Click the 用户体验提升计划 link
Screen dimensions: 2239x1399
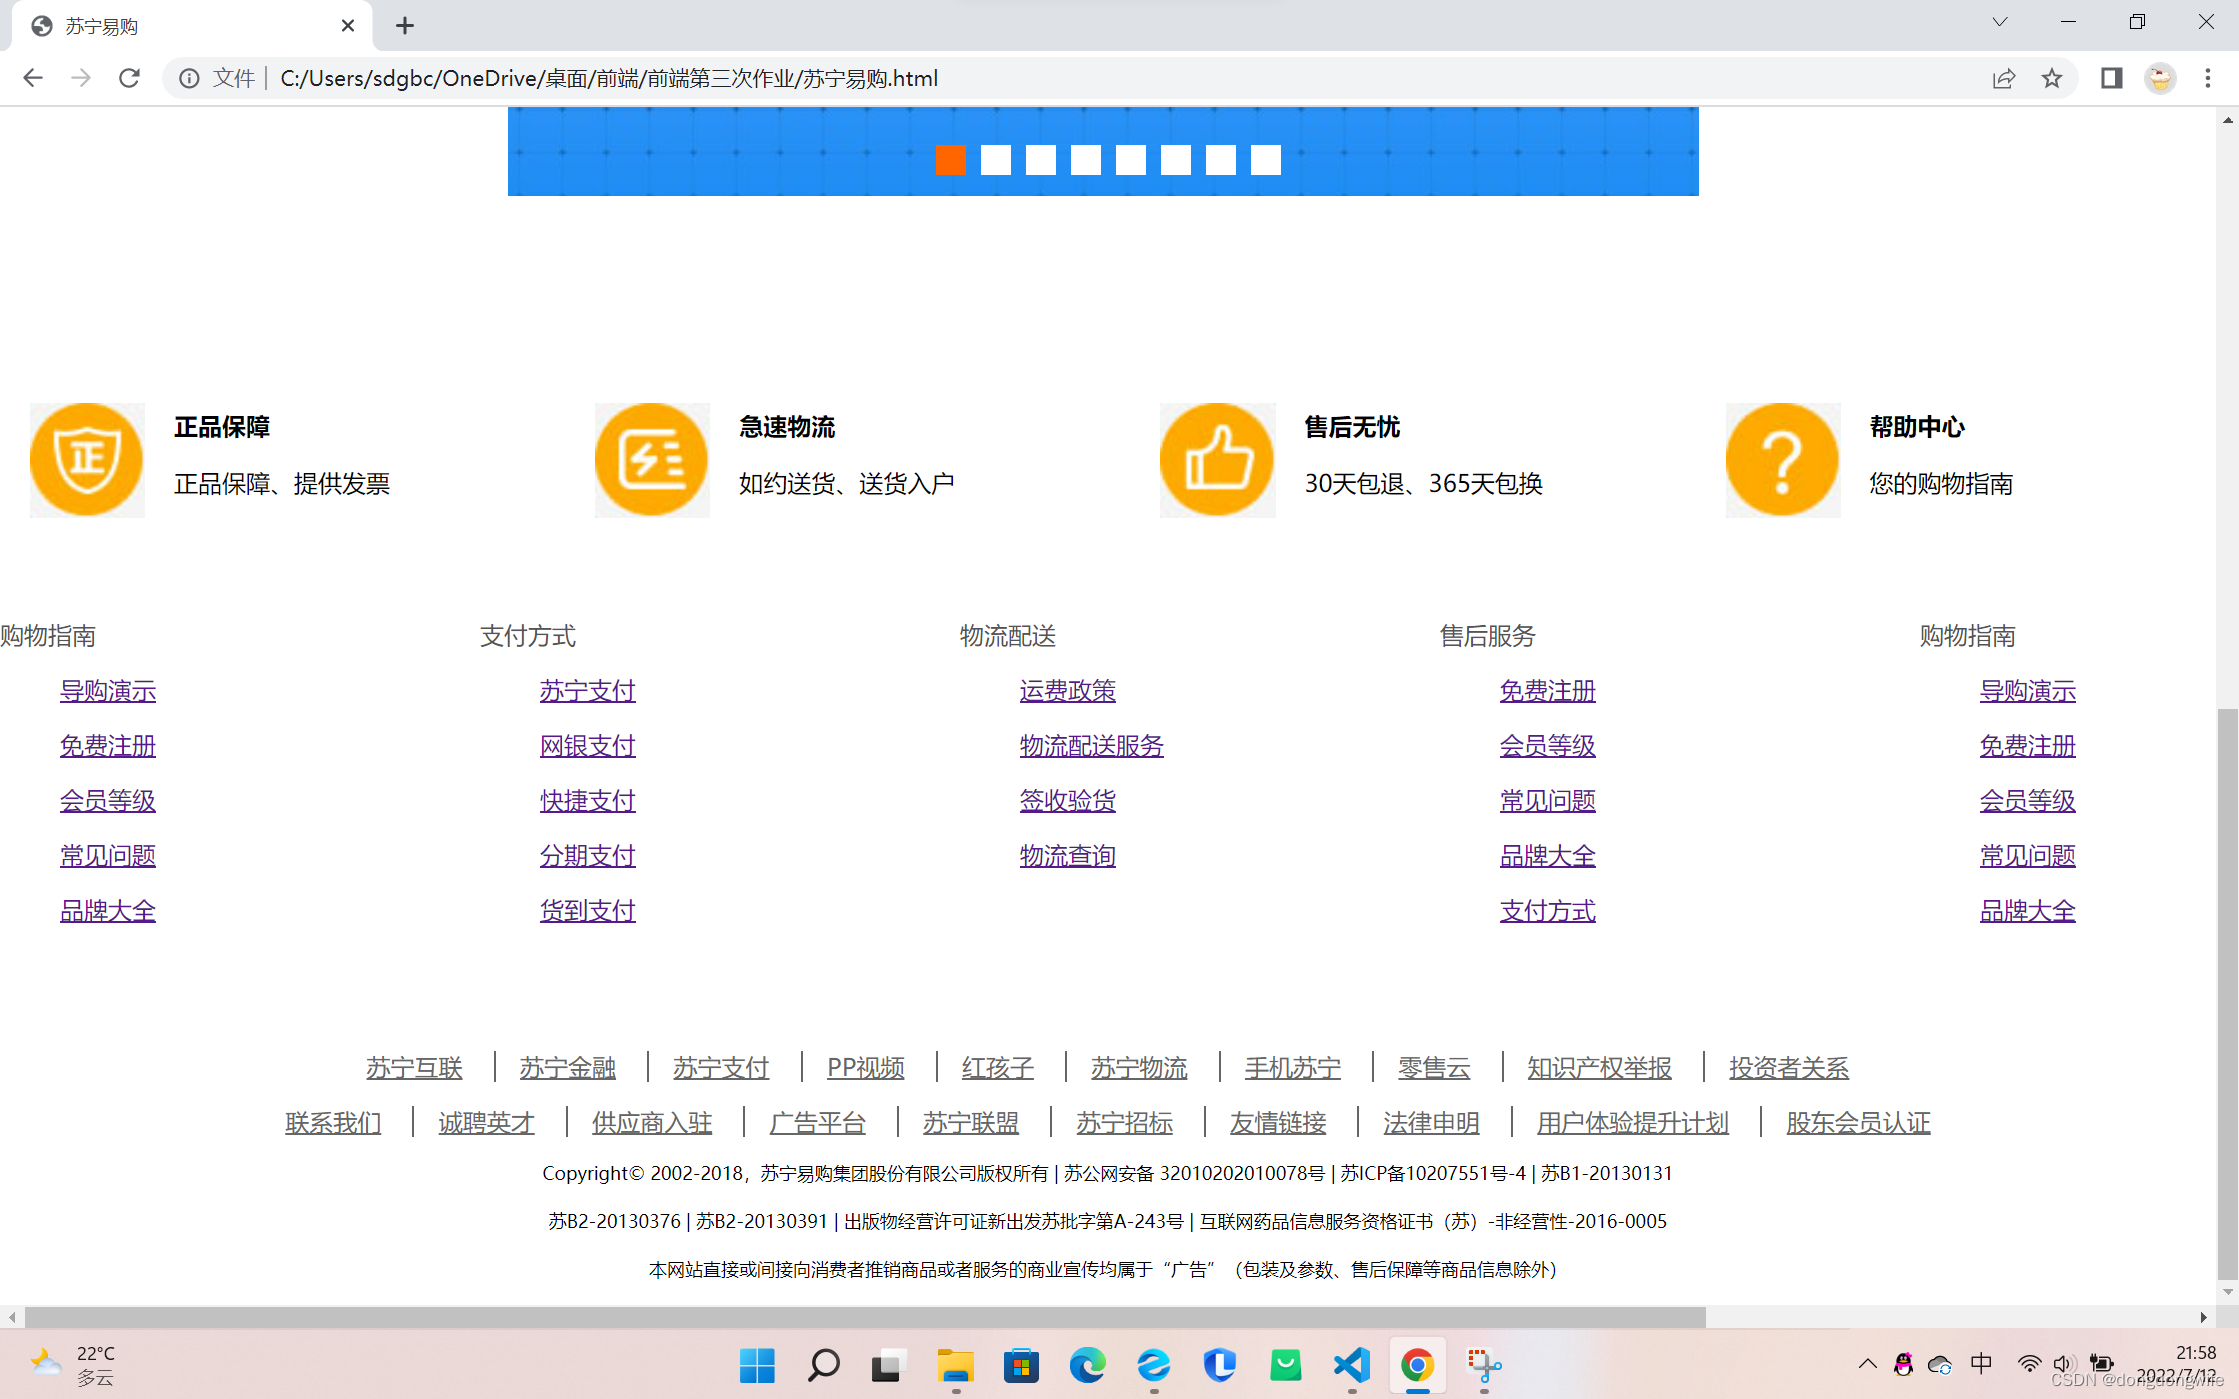click(1633, 1123)
